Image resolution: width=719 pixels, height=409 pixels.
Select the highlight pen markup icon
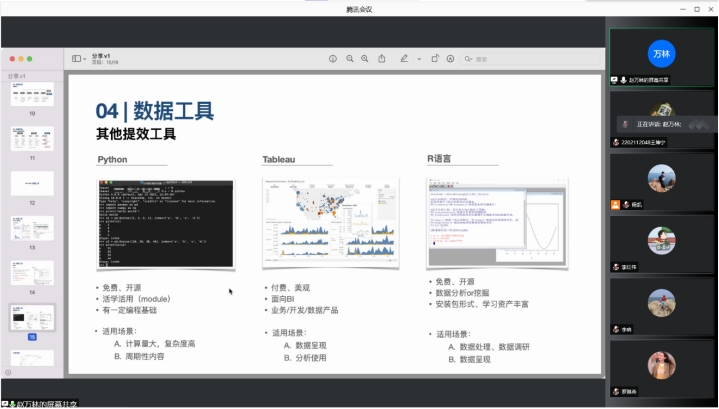point(405,59)
